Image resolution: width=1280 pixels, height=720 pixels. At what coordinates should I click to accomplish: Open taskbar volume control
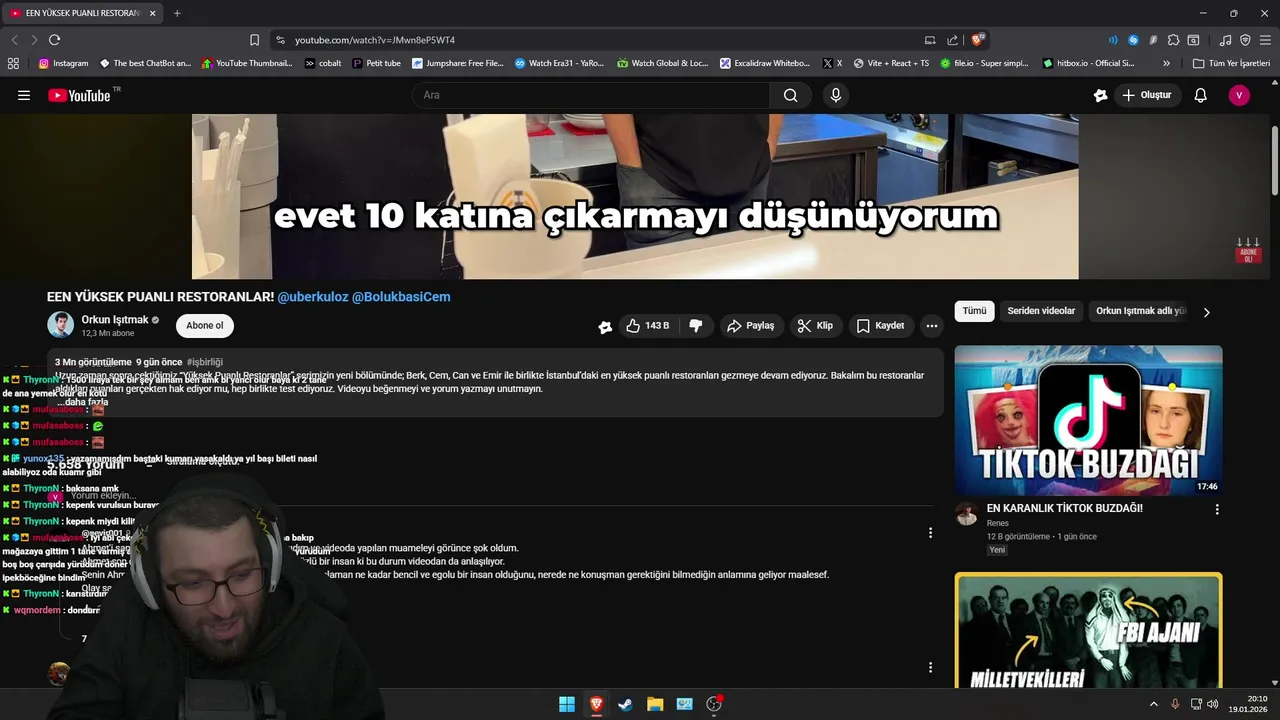(x=1212, y=704)
